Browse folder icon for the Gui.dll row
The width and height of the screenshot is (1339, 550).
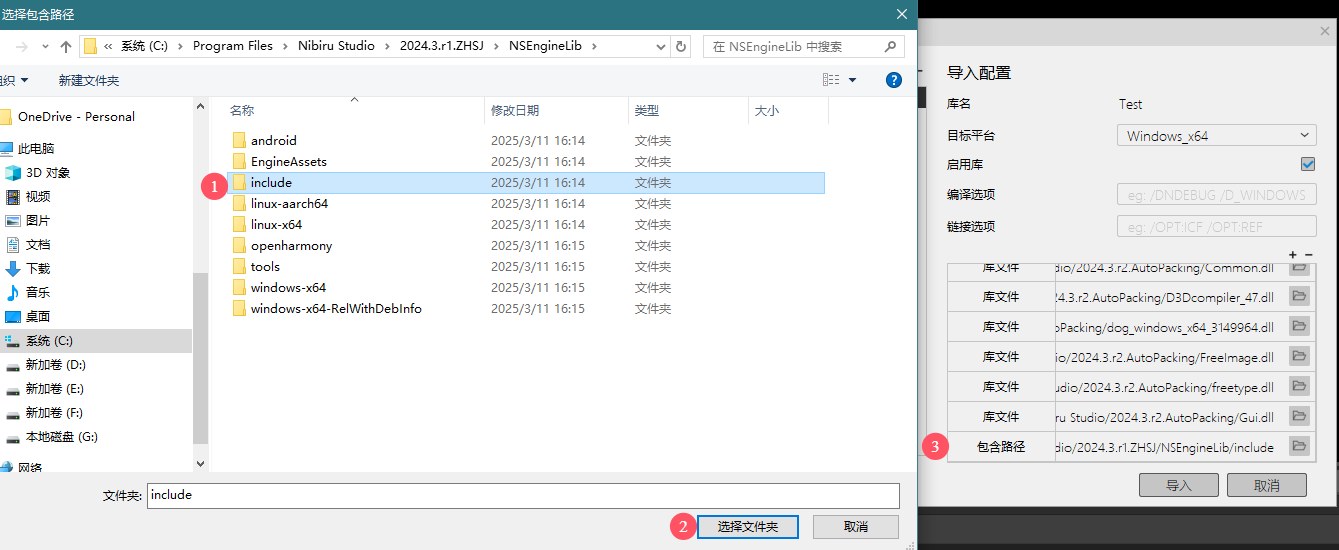click(1299, 416)
